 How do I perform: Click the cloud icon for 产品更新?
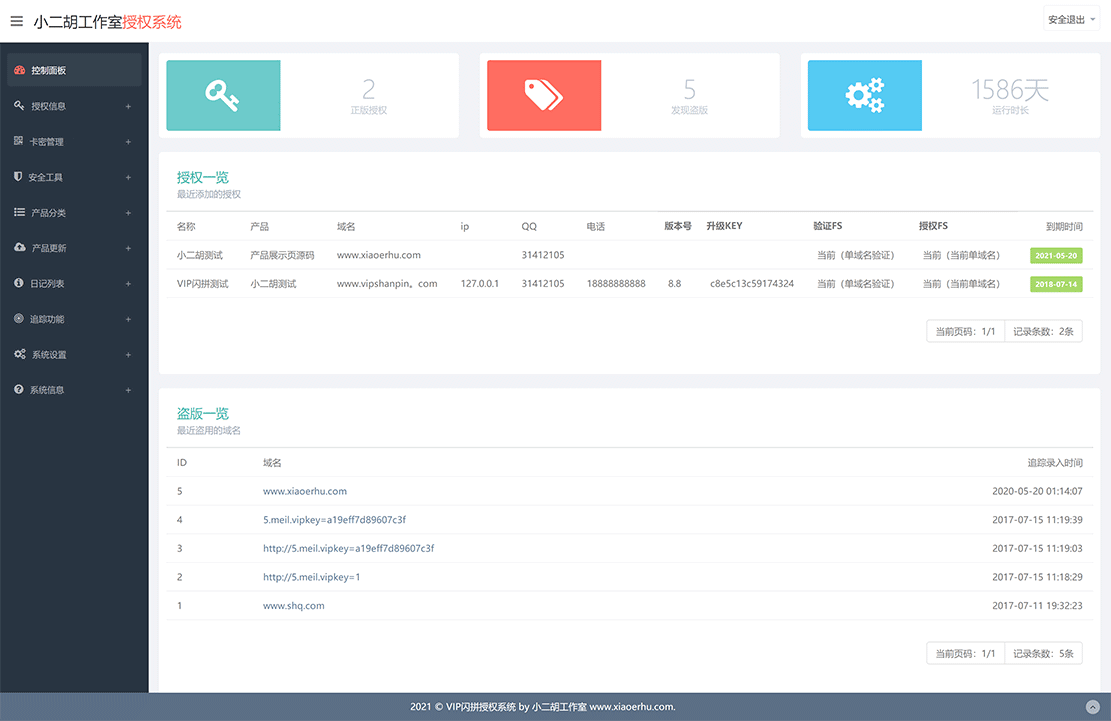pos(19,247)
